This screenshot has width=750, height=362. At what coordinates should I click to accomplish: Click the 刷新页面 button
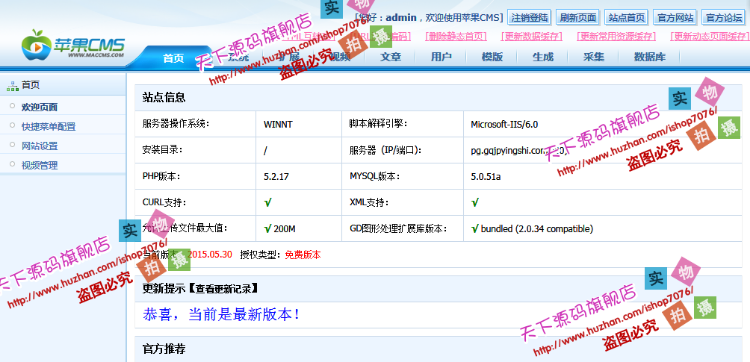click(578, 18)
